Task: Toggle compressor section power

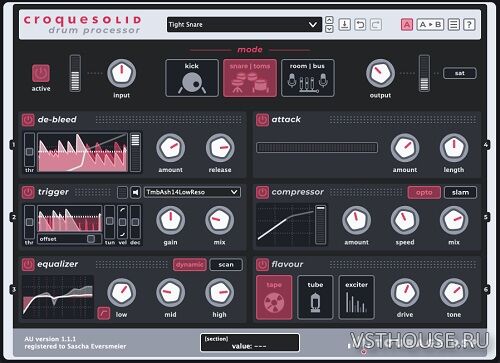Action: [262, 192]
